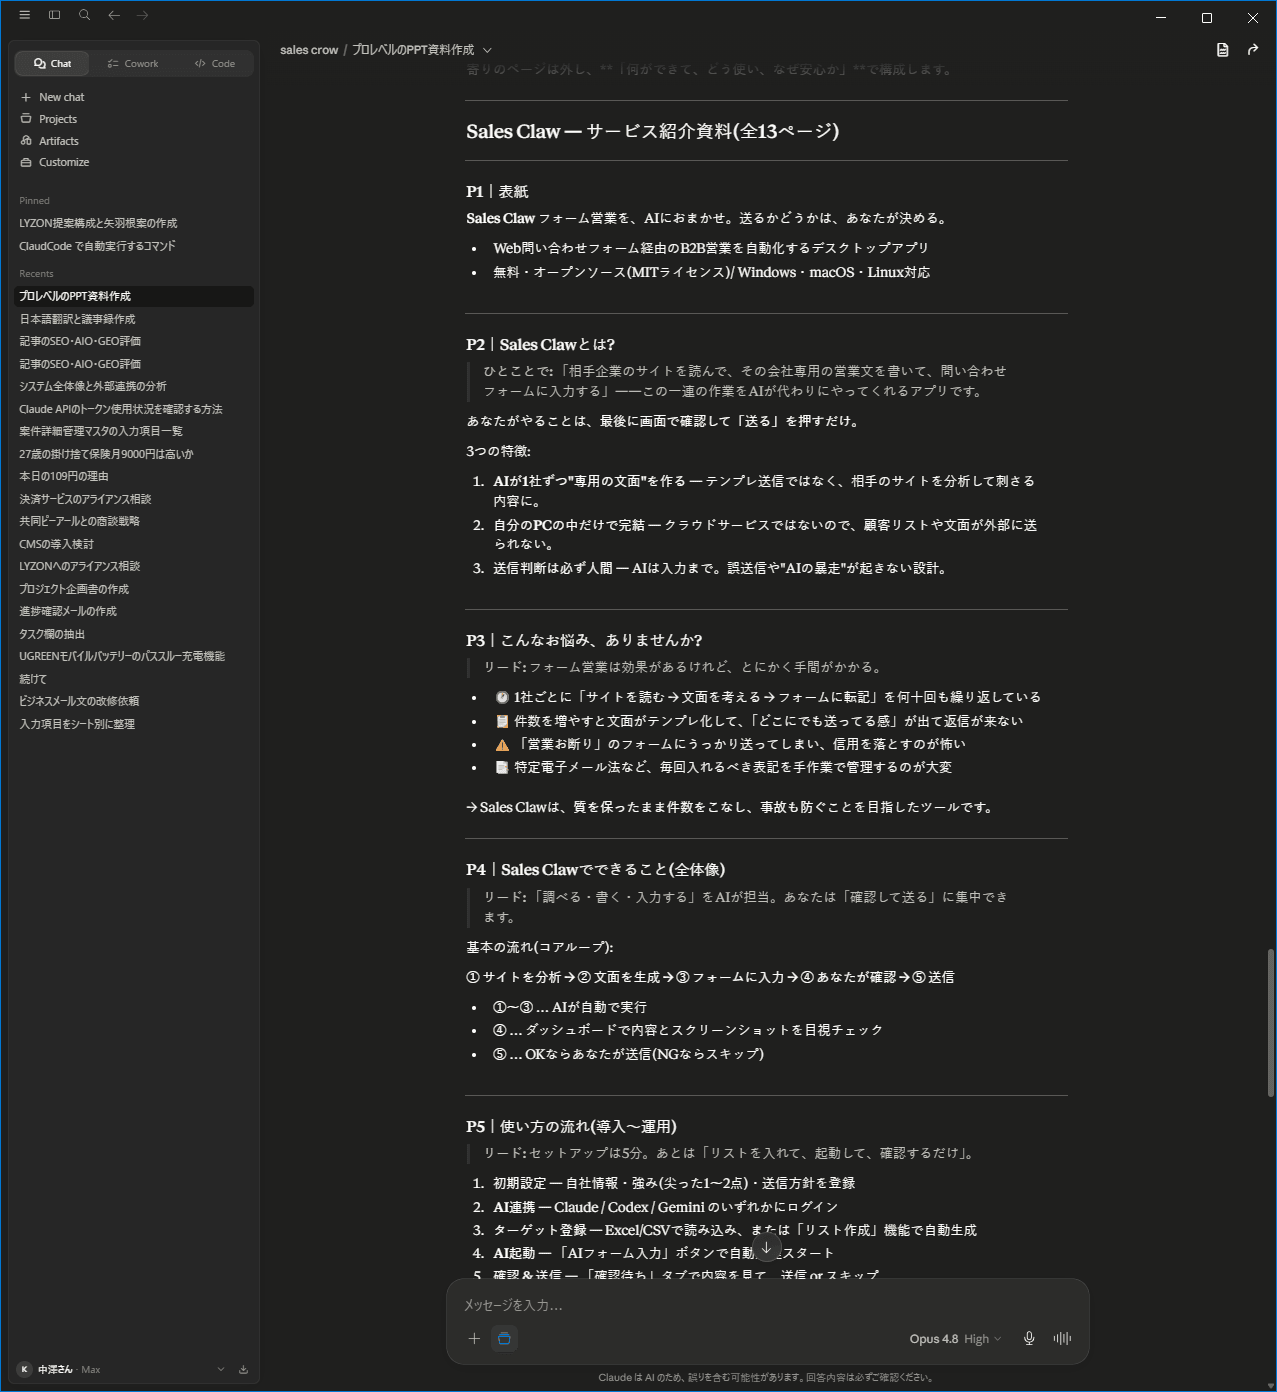This screenshot has height=1392, width=1277.
Task: Click the sales crow project breadcrumb
Action: 309,50
